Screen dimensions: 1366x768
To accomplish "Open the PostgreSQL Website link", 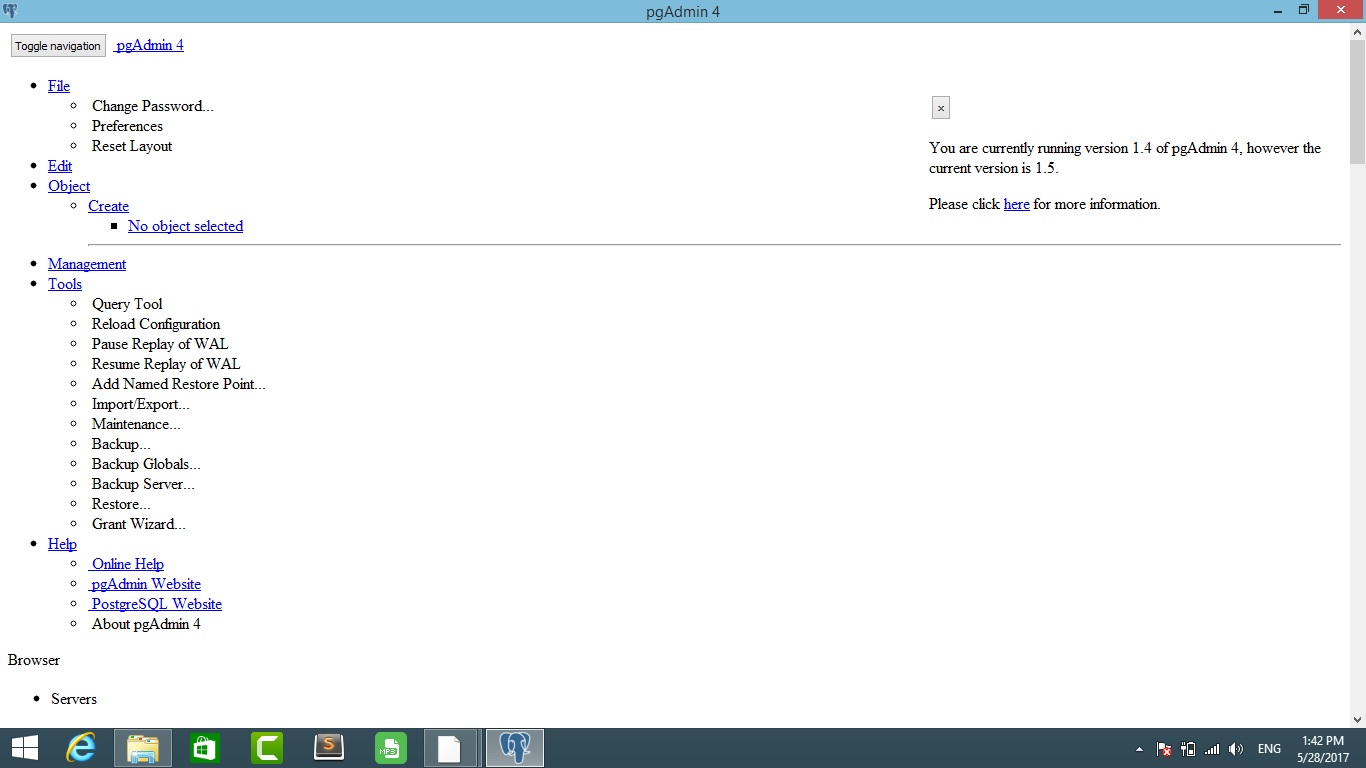I will tap(157, 604).
